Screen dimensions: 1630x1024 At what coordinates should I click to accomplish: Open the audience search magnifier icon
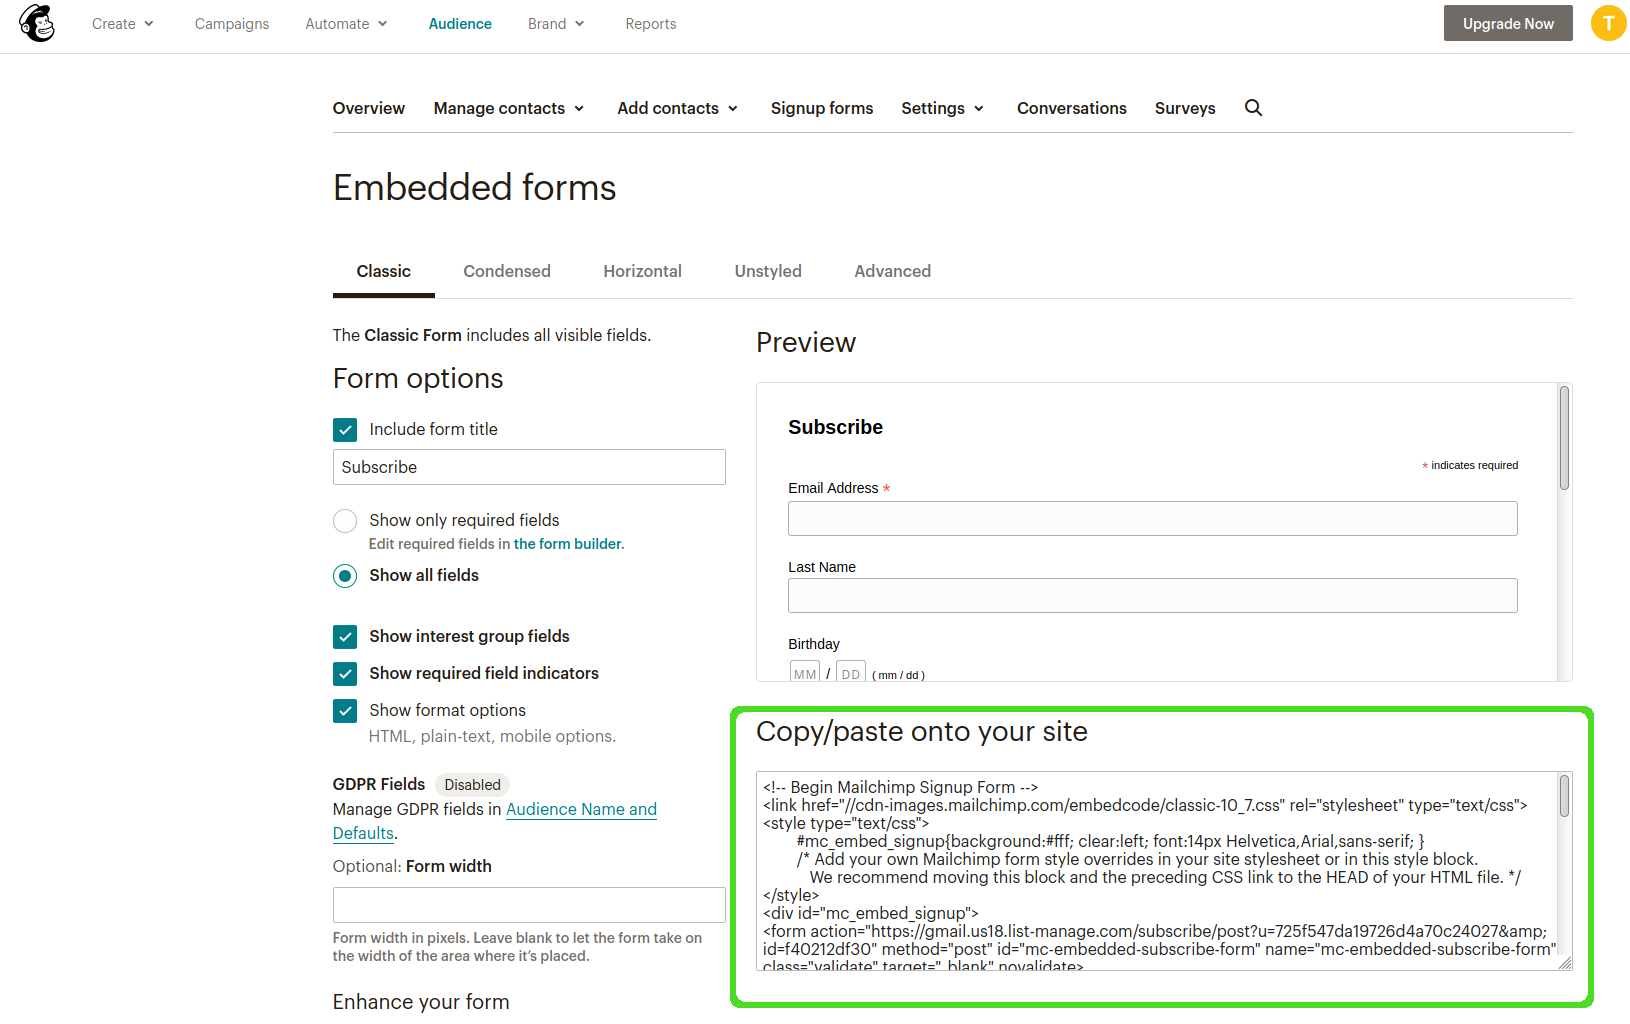[1253, 108]
